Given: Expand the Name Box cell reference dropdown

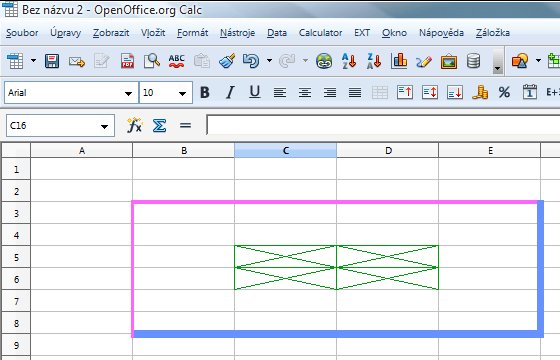Looking at the screenshot, I should tap(104, 126).
